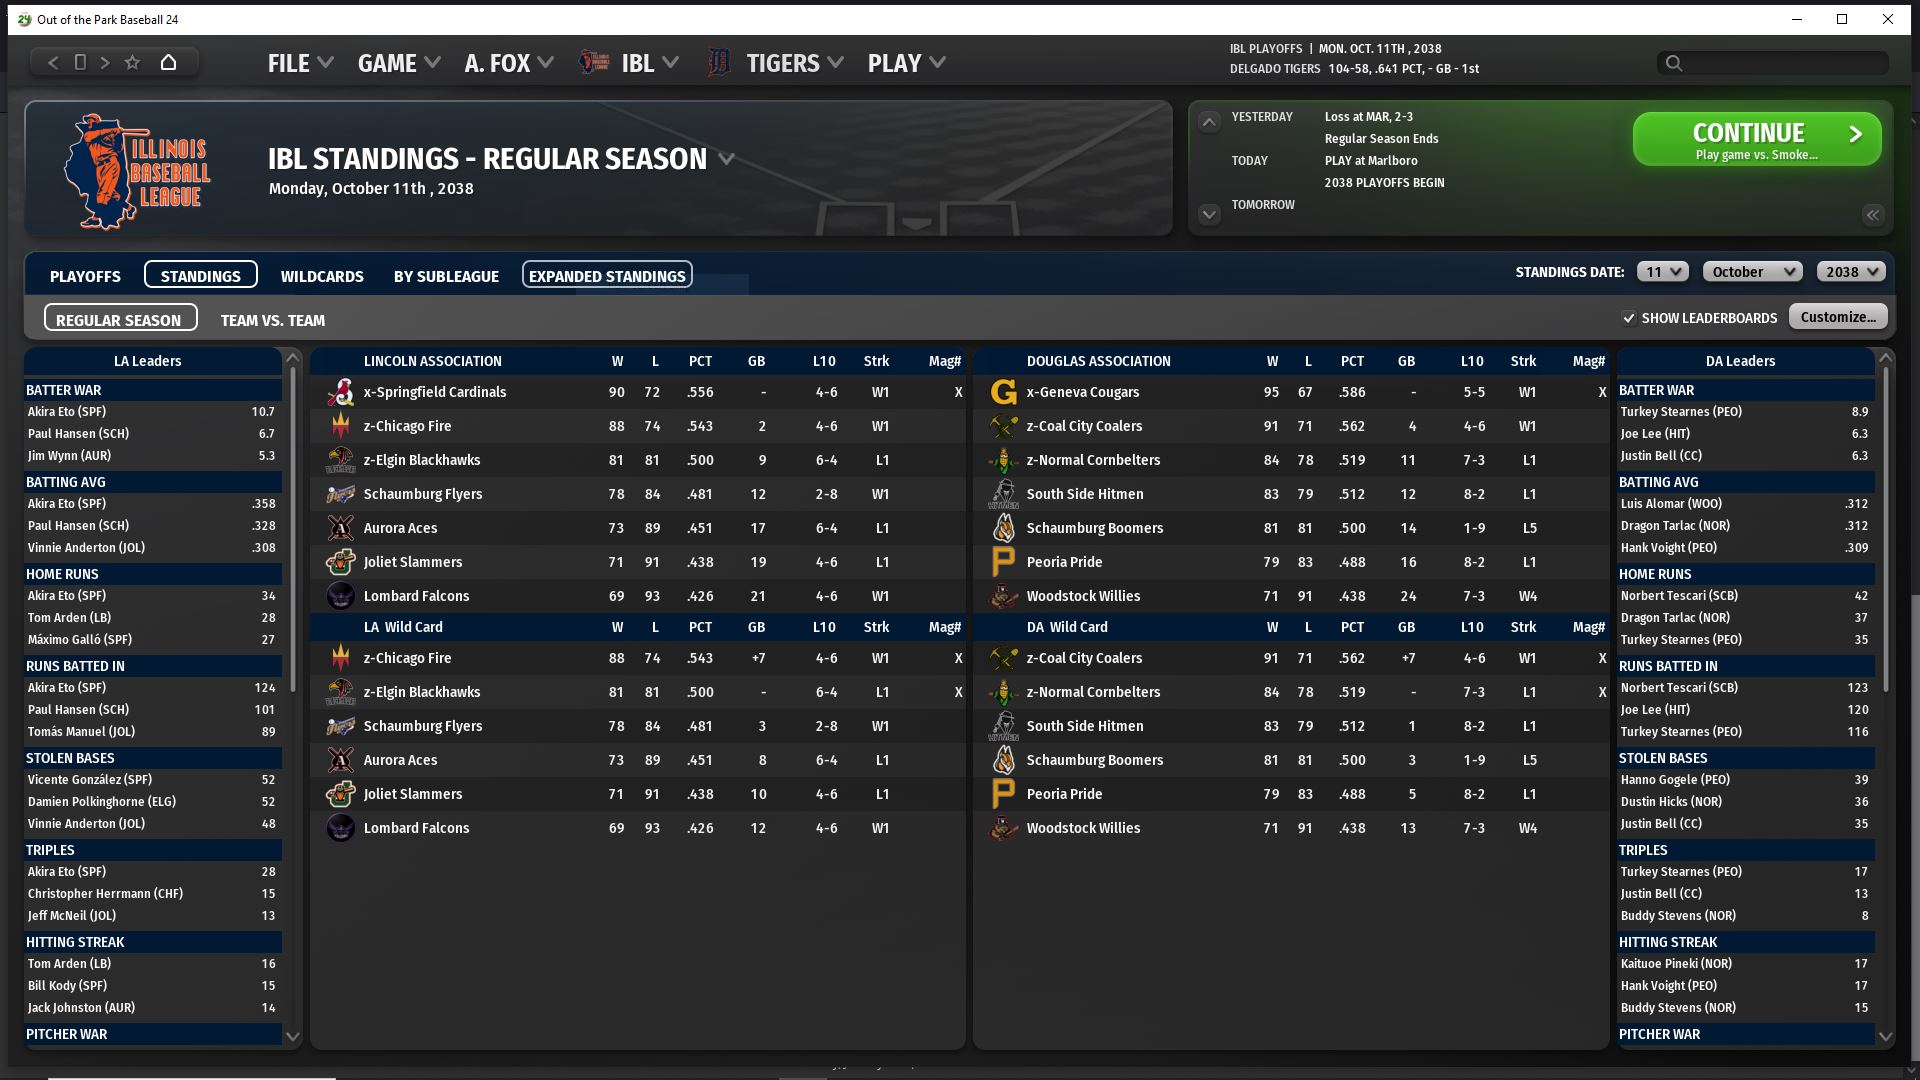Collapse schedule panel with double-arrow icon
The width and height of the screenshot is (1920, 1080).
pos(1872,215)
